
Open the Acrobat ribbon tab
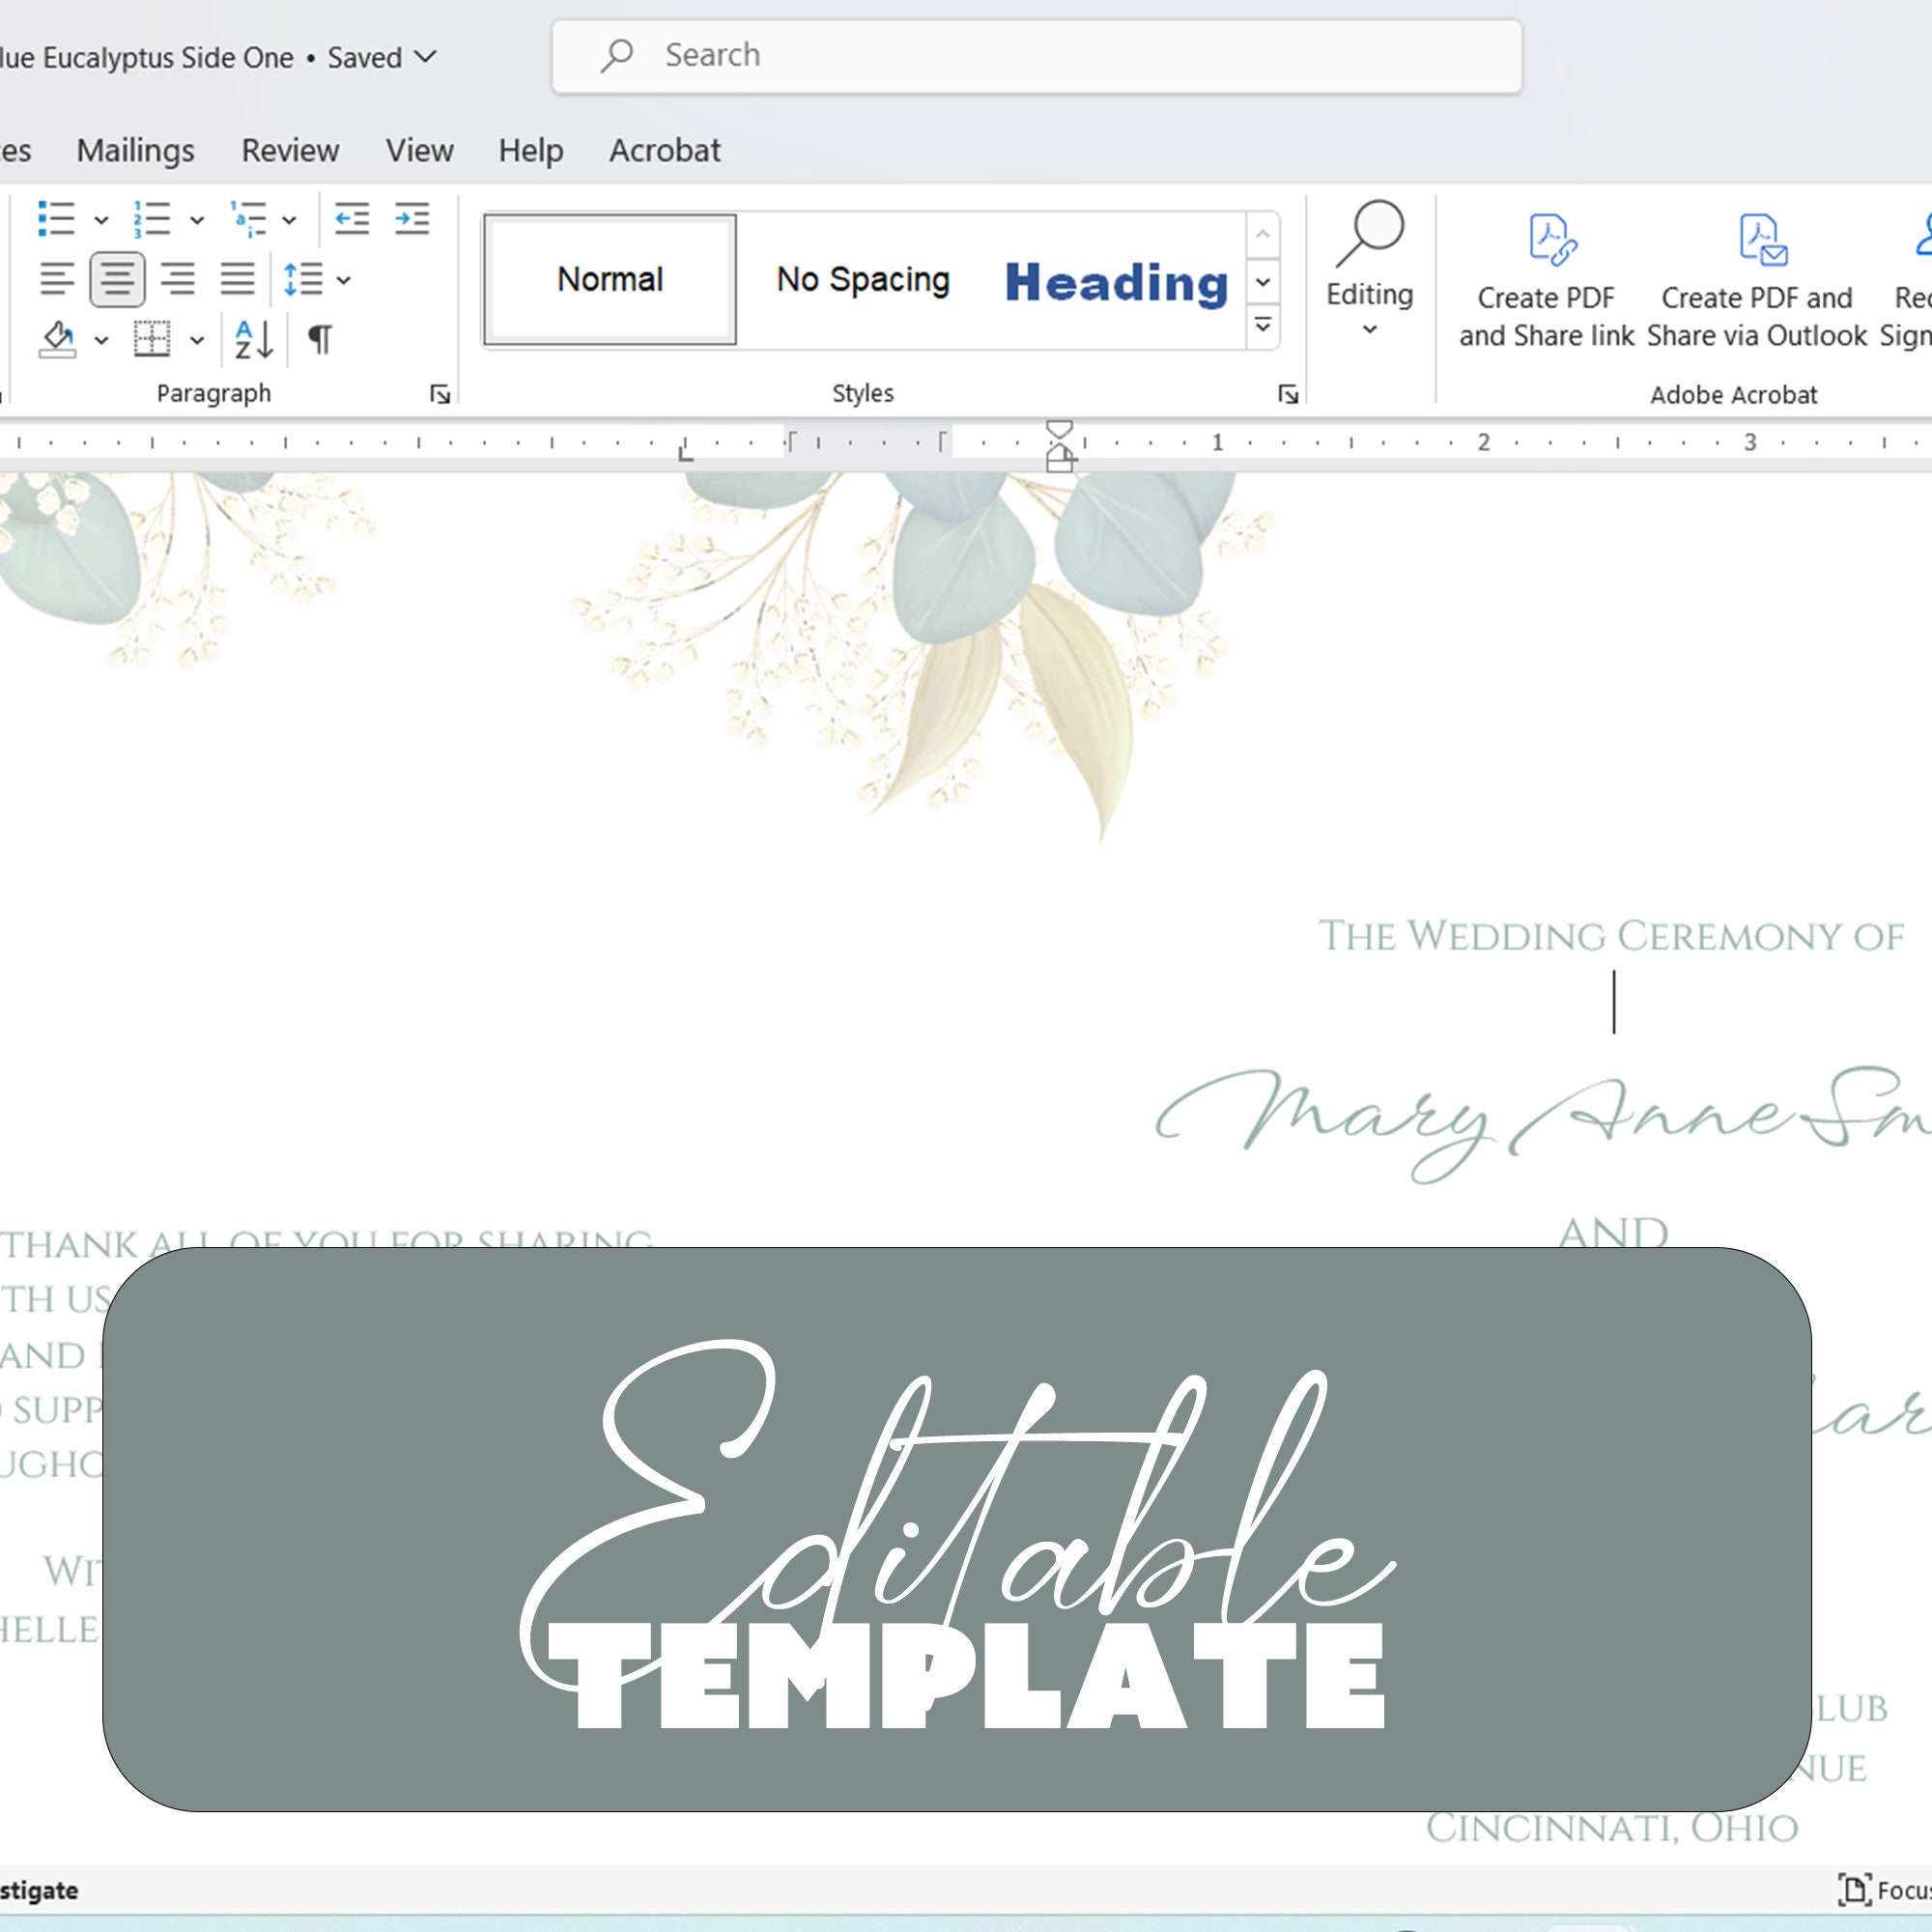coord(664,149)
